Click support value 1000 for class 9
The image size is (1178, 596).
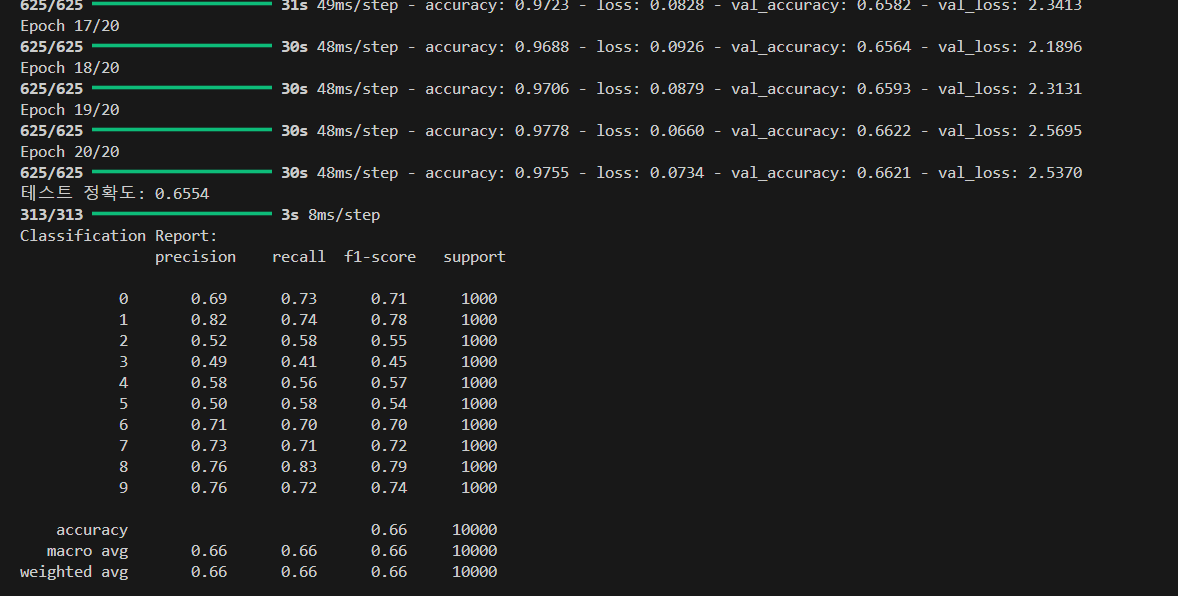point(479,489)
